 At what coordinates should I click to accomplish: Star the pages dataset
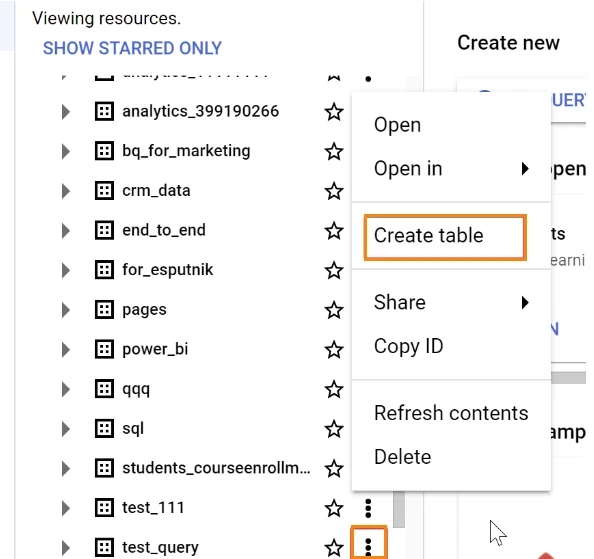334,310
